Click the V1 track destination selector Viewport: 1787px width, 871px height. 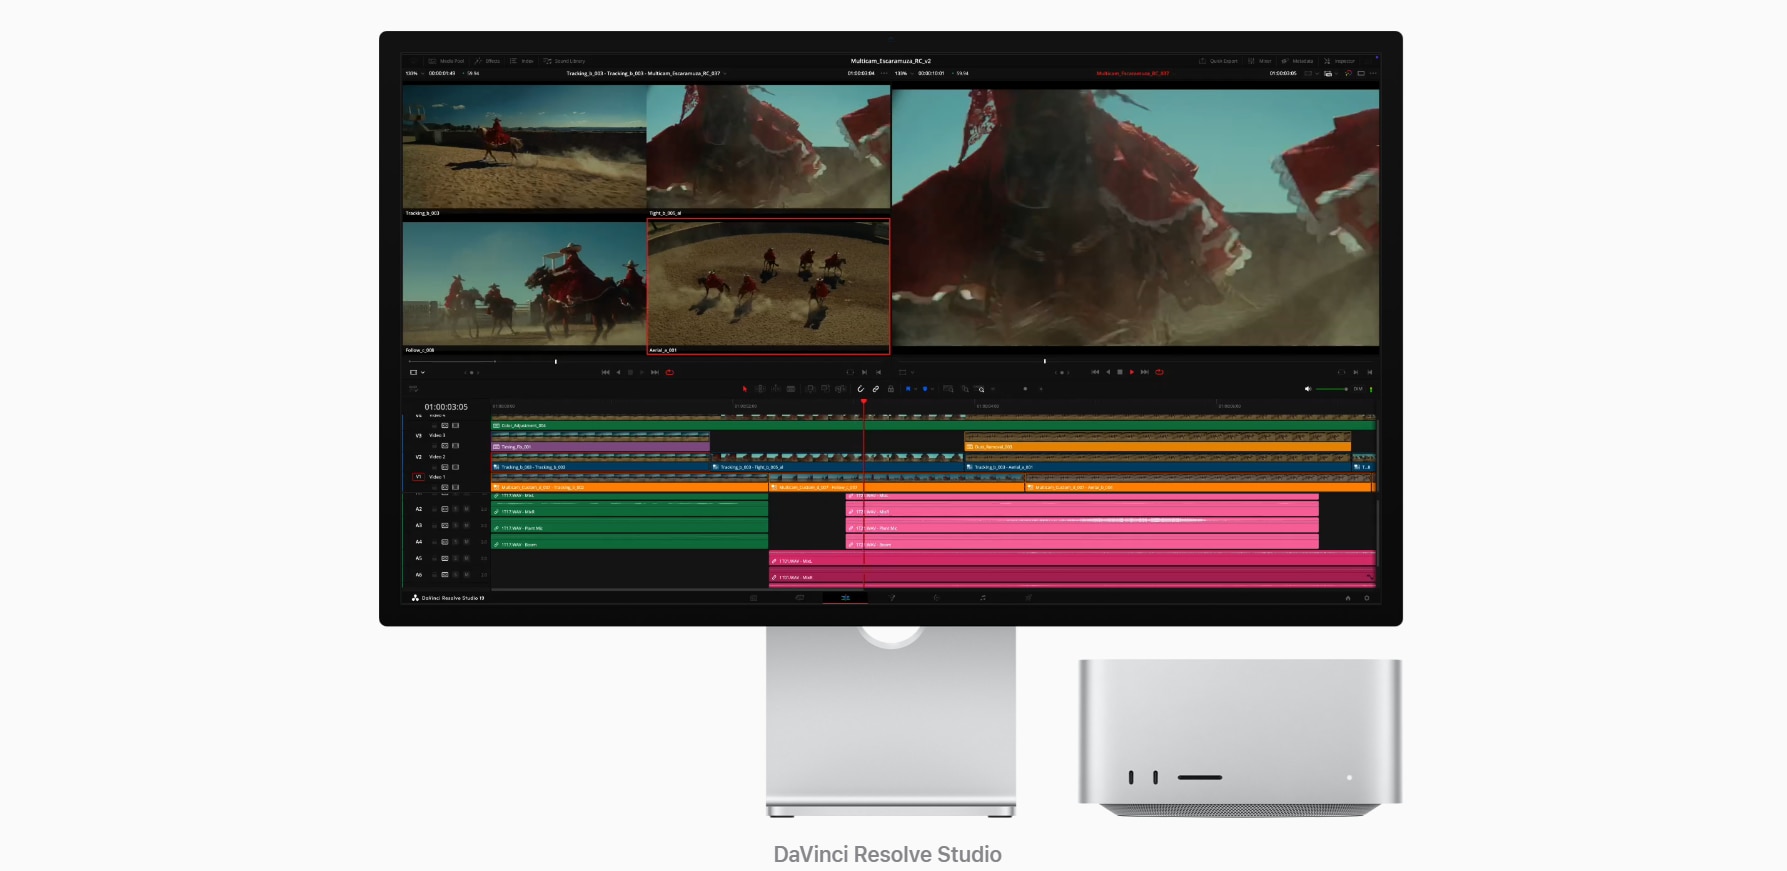(x=418, y=477)
